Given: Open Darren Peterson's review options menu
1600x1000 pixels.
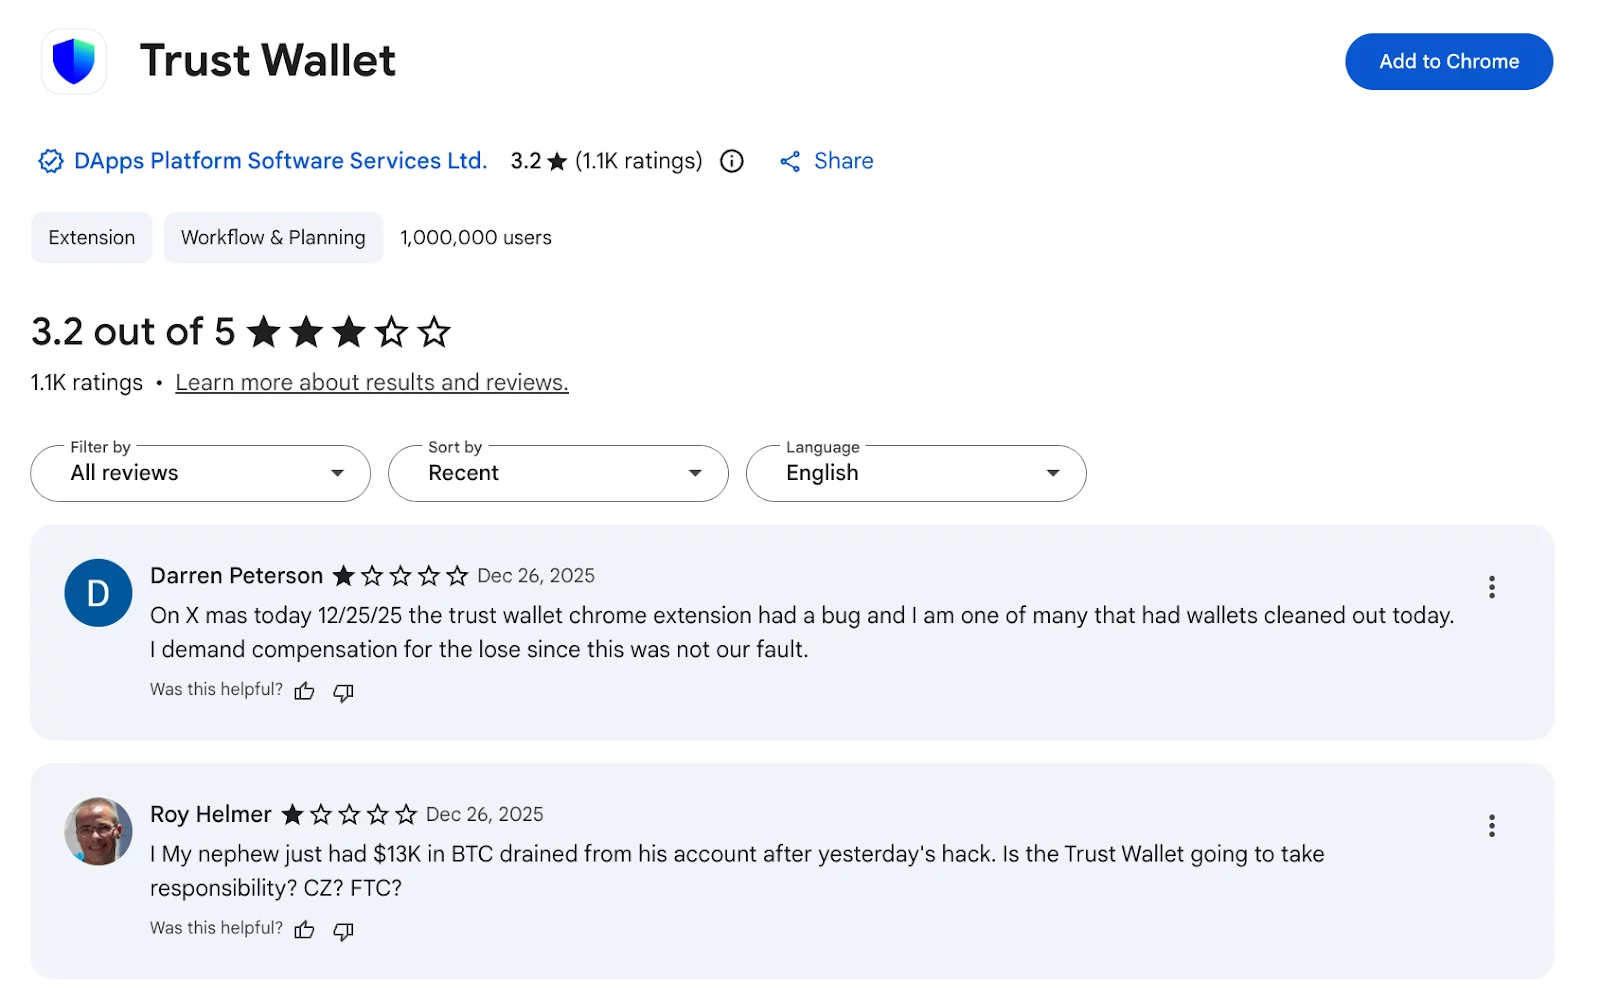Looking at the screenshot, I should click(x=1491, y=587).
